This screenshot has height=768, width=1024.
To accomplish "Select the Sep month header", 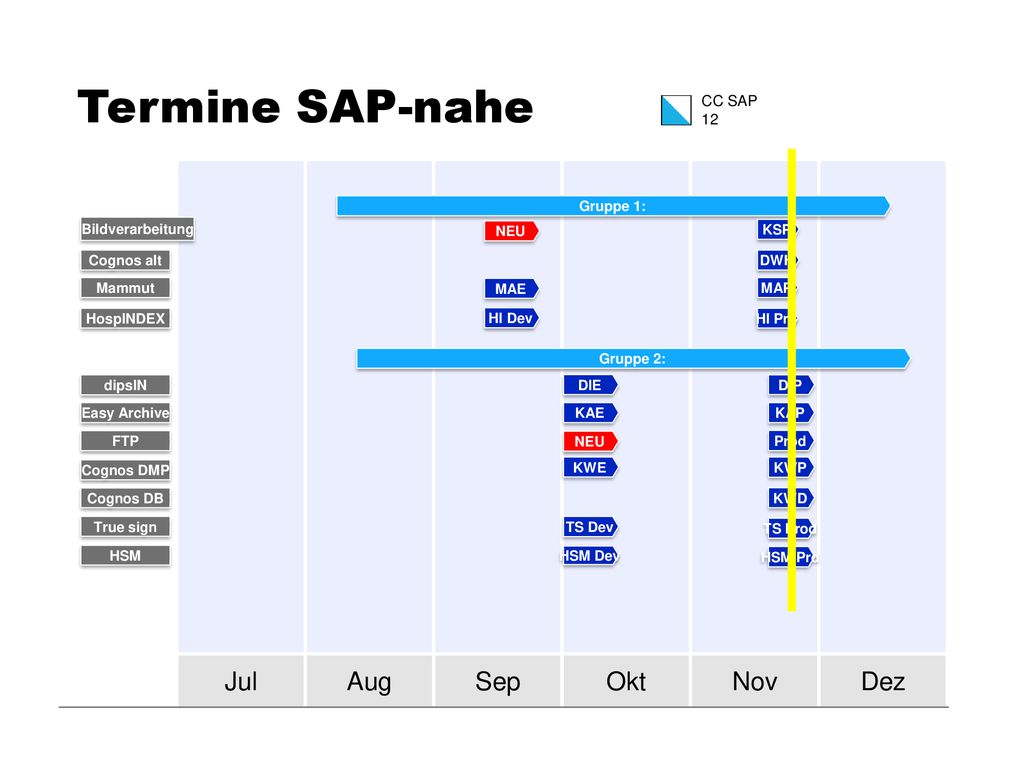I will (498, 681).
